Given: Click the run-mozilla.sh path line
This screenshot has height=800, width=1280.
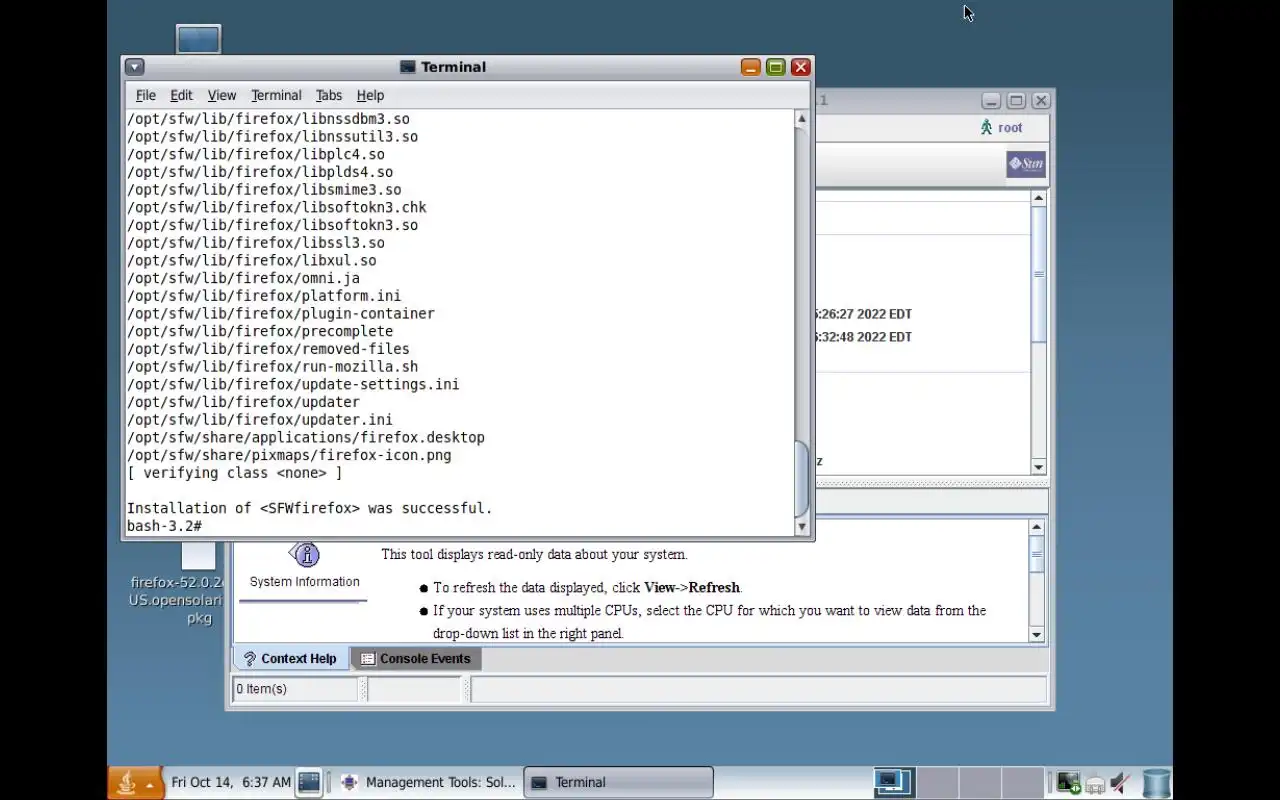Looking at the screenshot, I should (x=272, y=367).
